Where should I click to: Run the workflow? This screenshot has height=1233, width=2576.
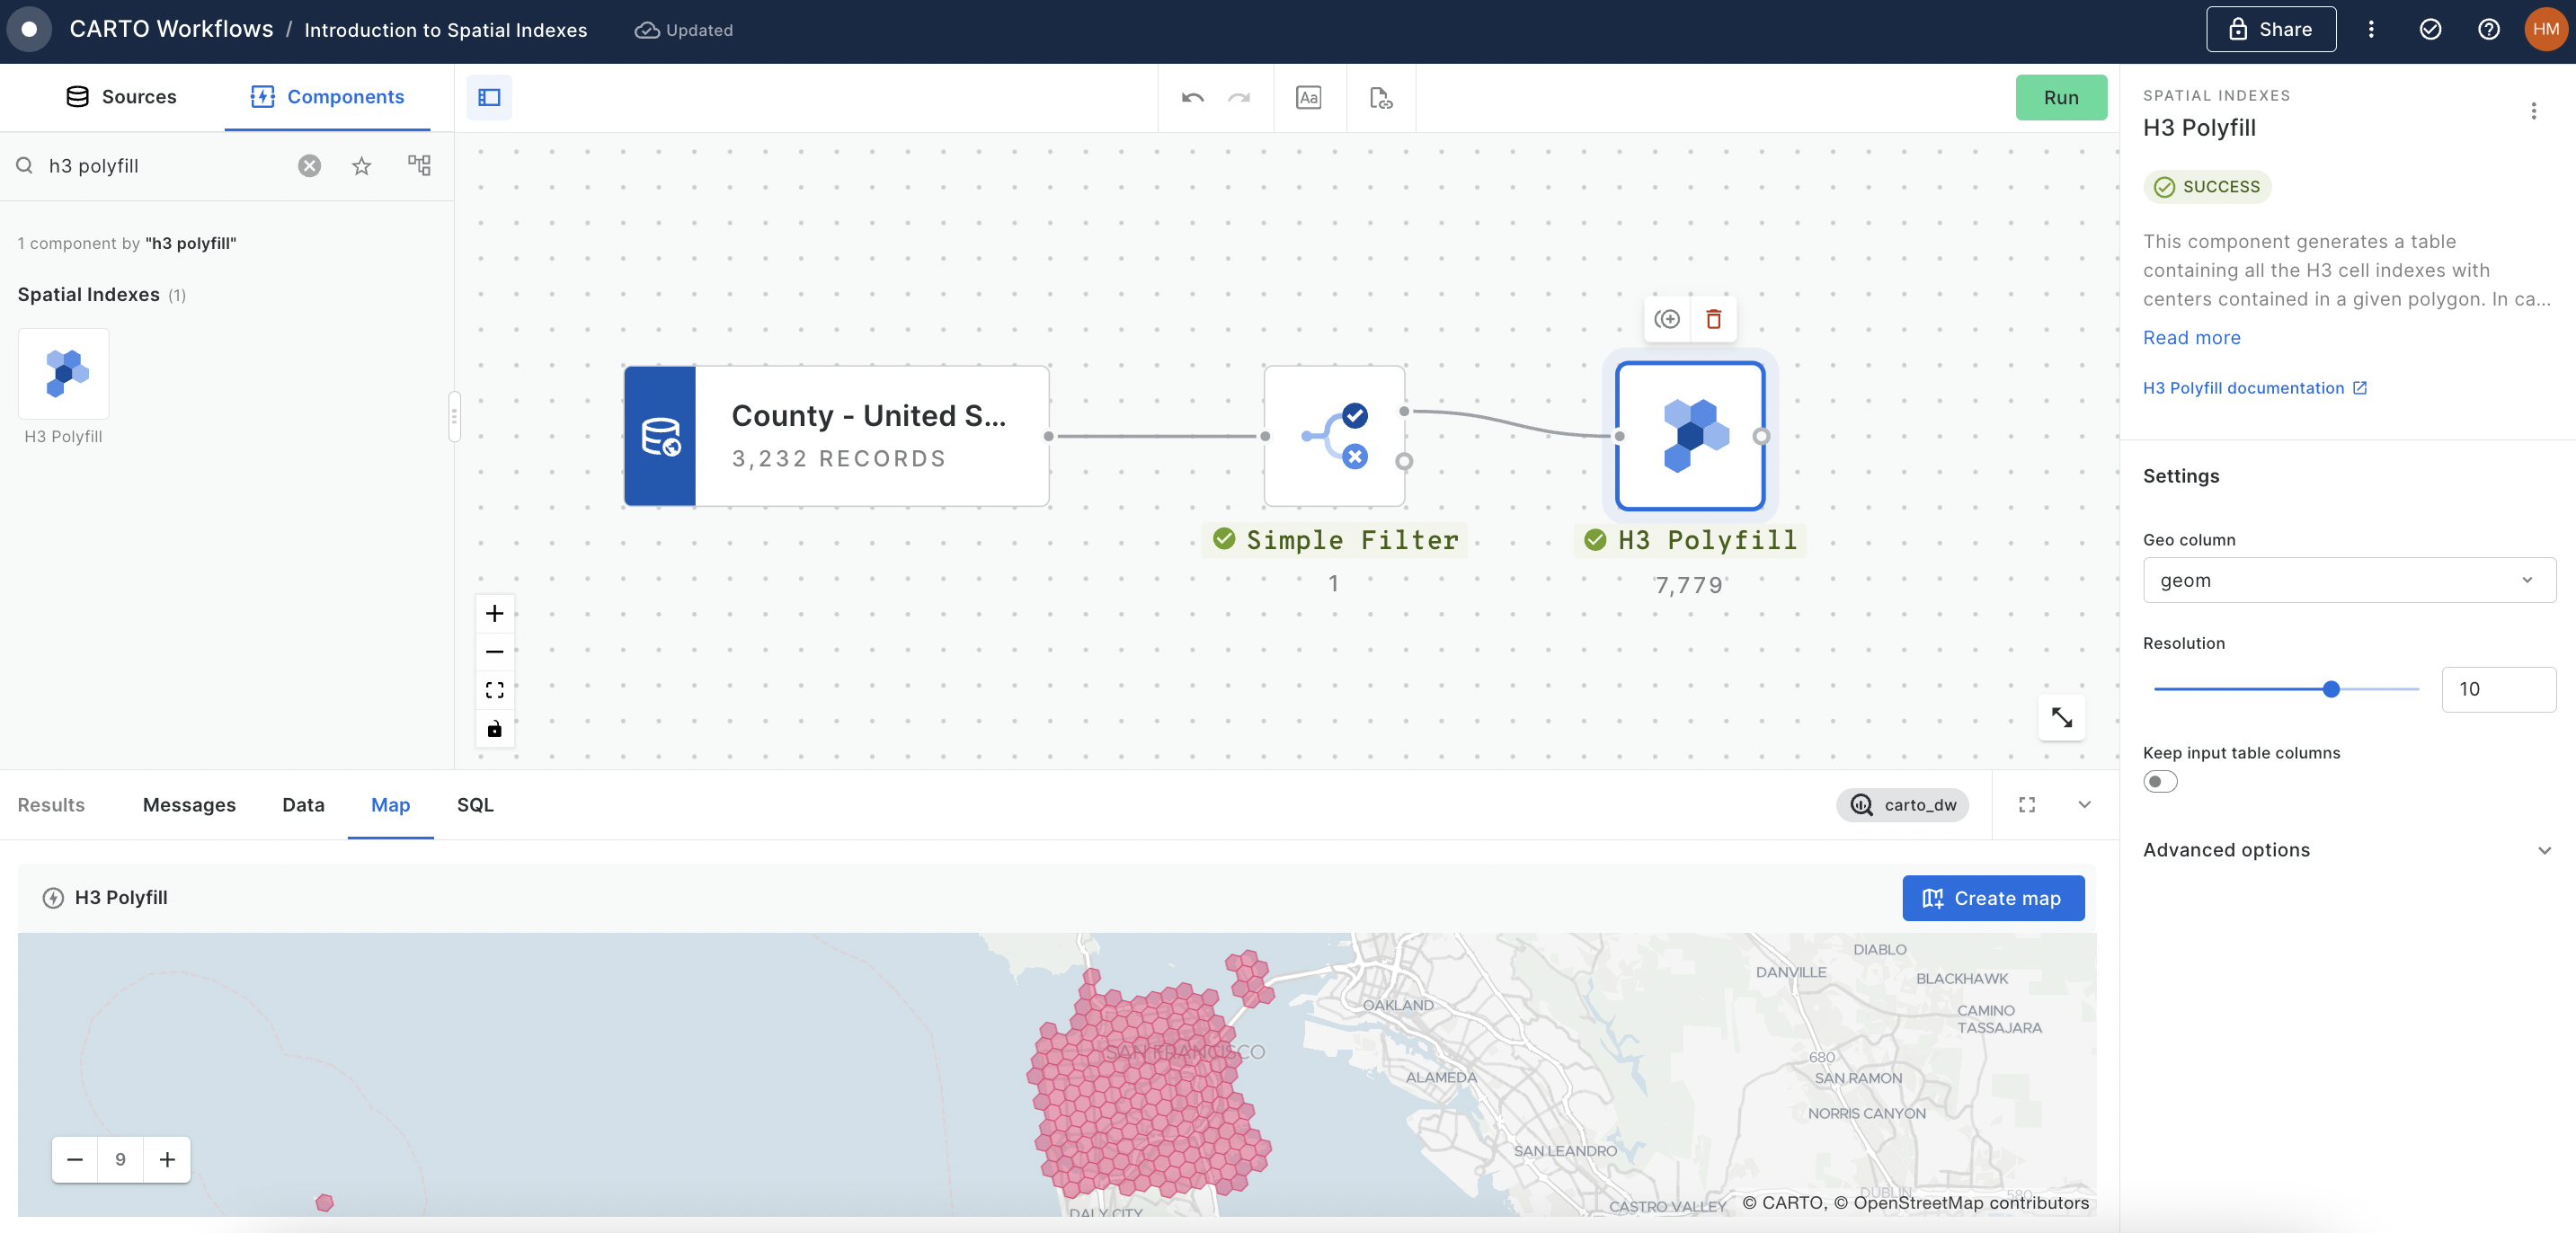pos(2060,98)
